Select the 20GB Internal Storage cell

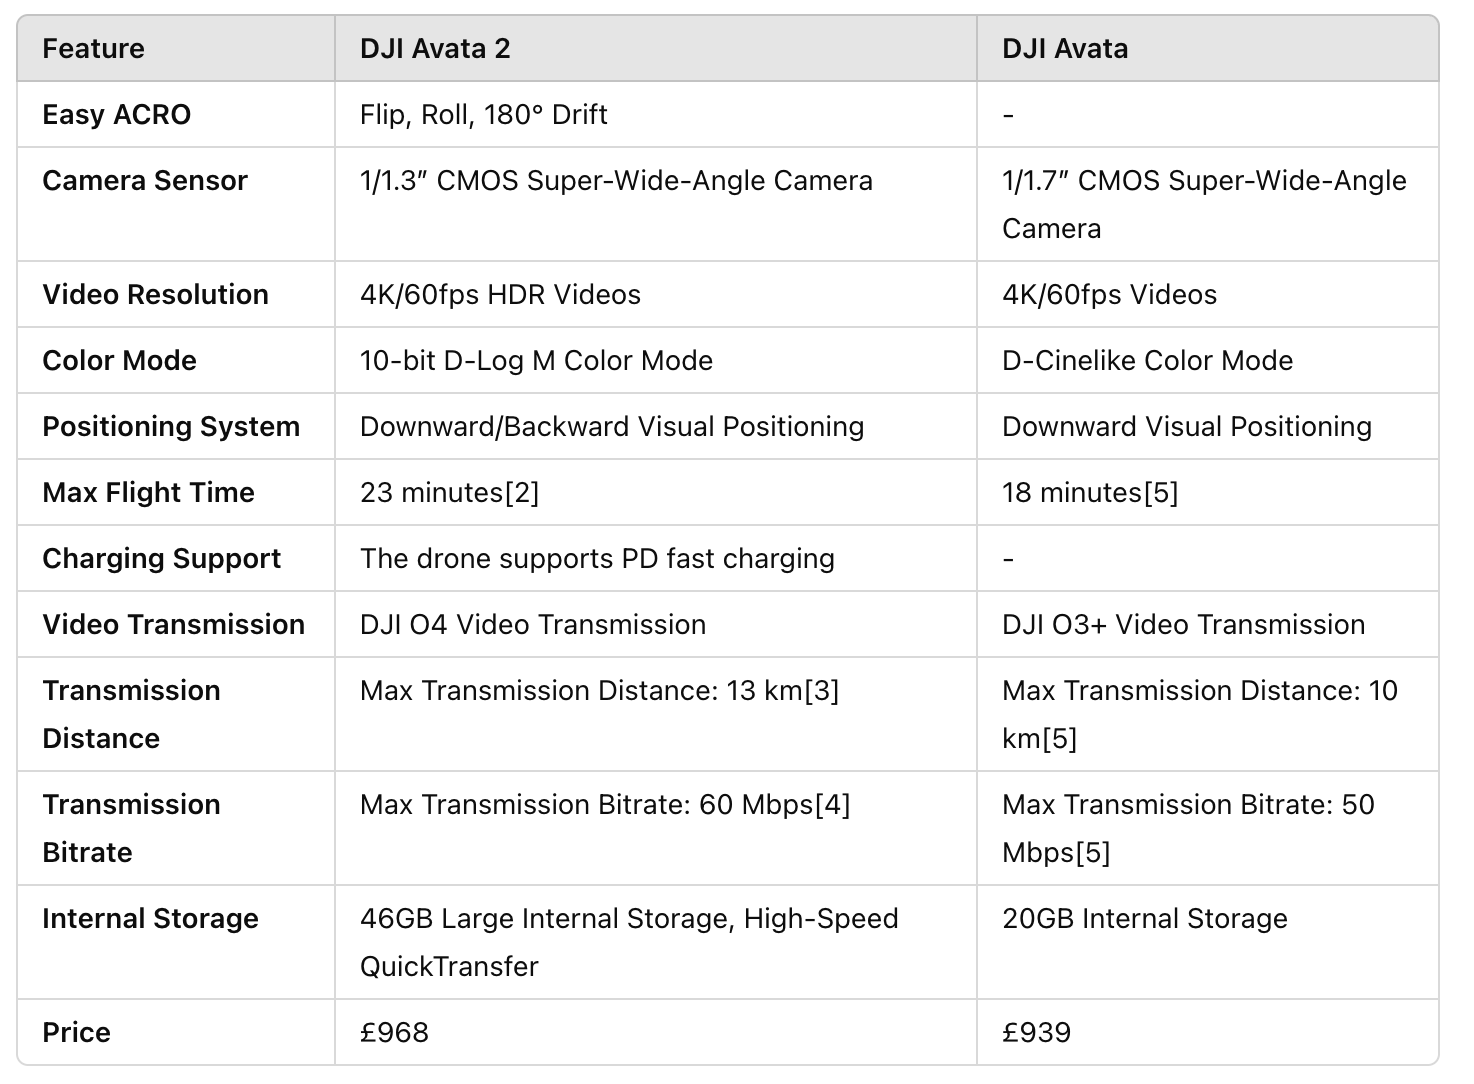click(x=1144, y=919)
